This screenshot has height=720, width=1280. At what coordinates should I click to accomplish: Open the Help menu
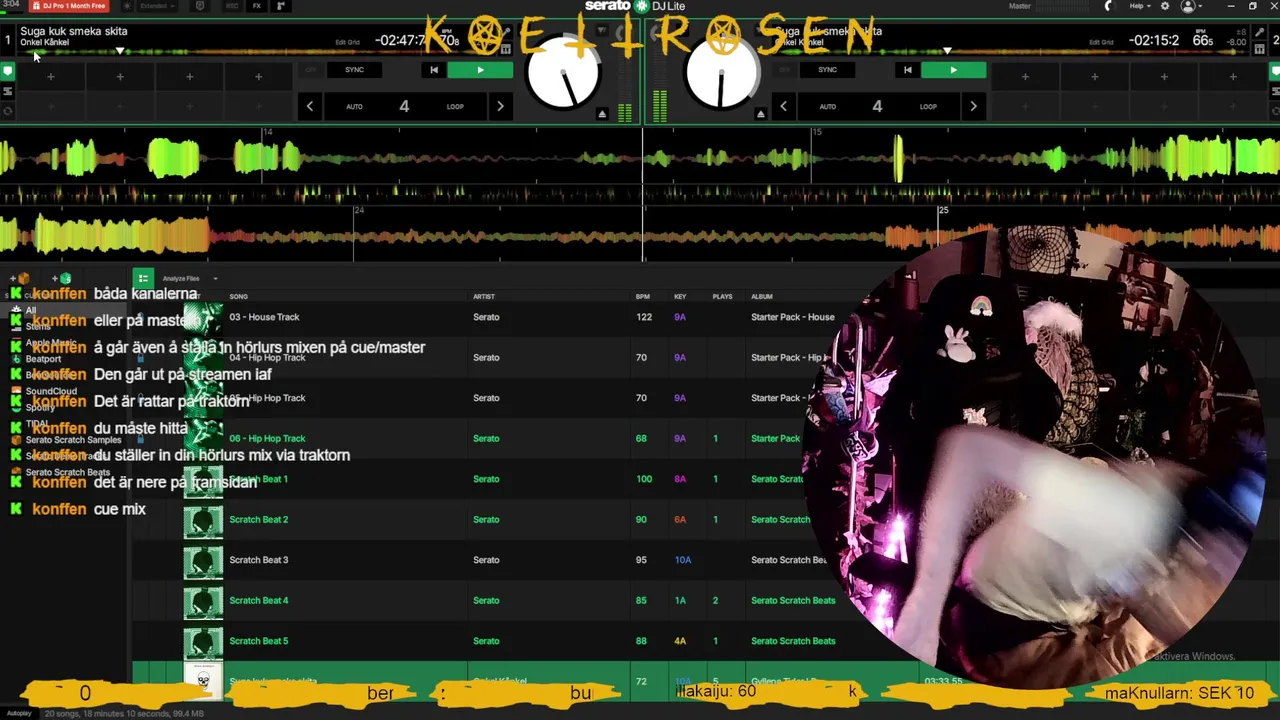point(1139,6)
